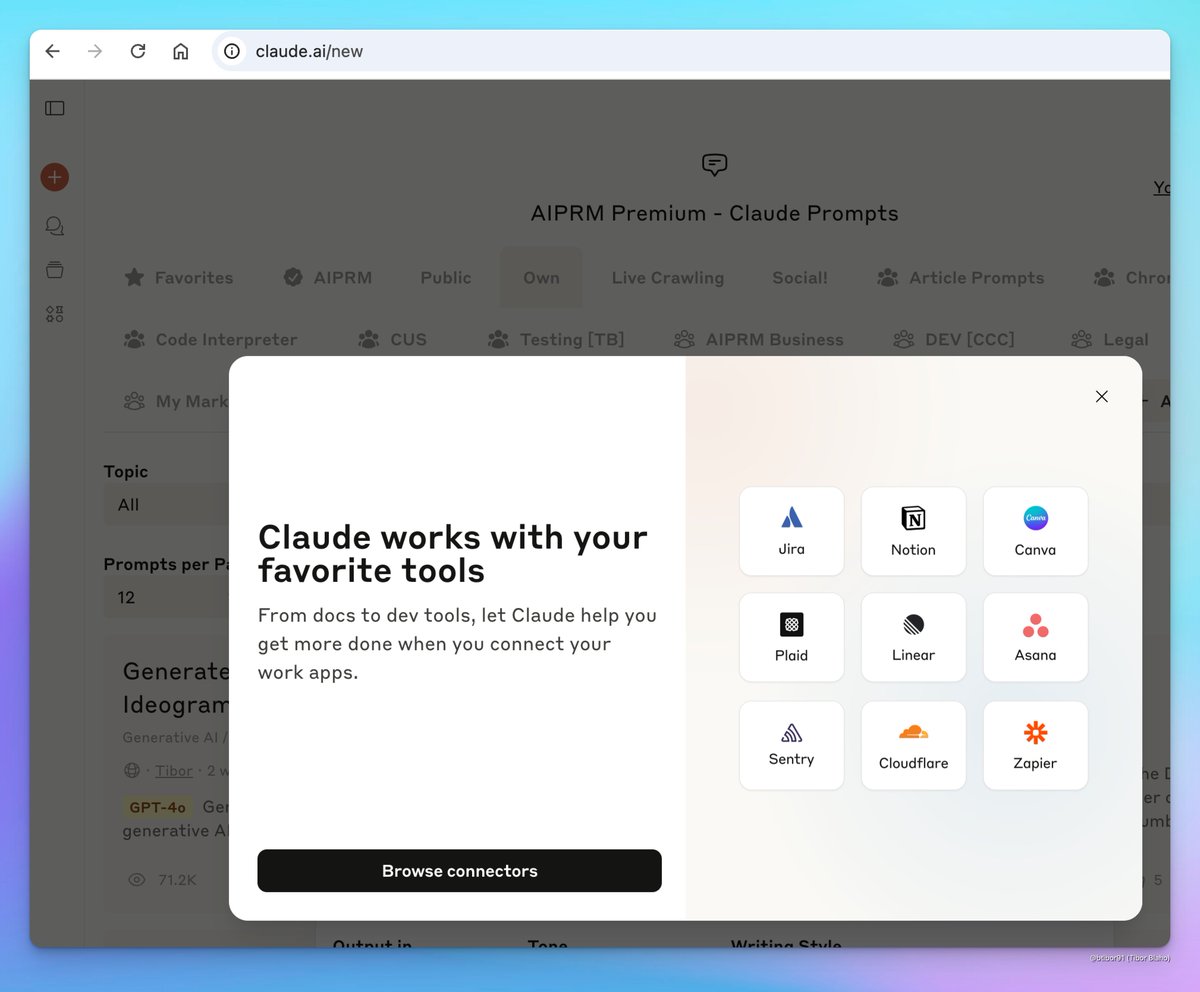Open the Testing [TB] tab
The image size is (1200, 992).
(556, 340)
